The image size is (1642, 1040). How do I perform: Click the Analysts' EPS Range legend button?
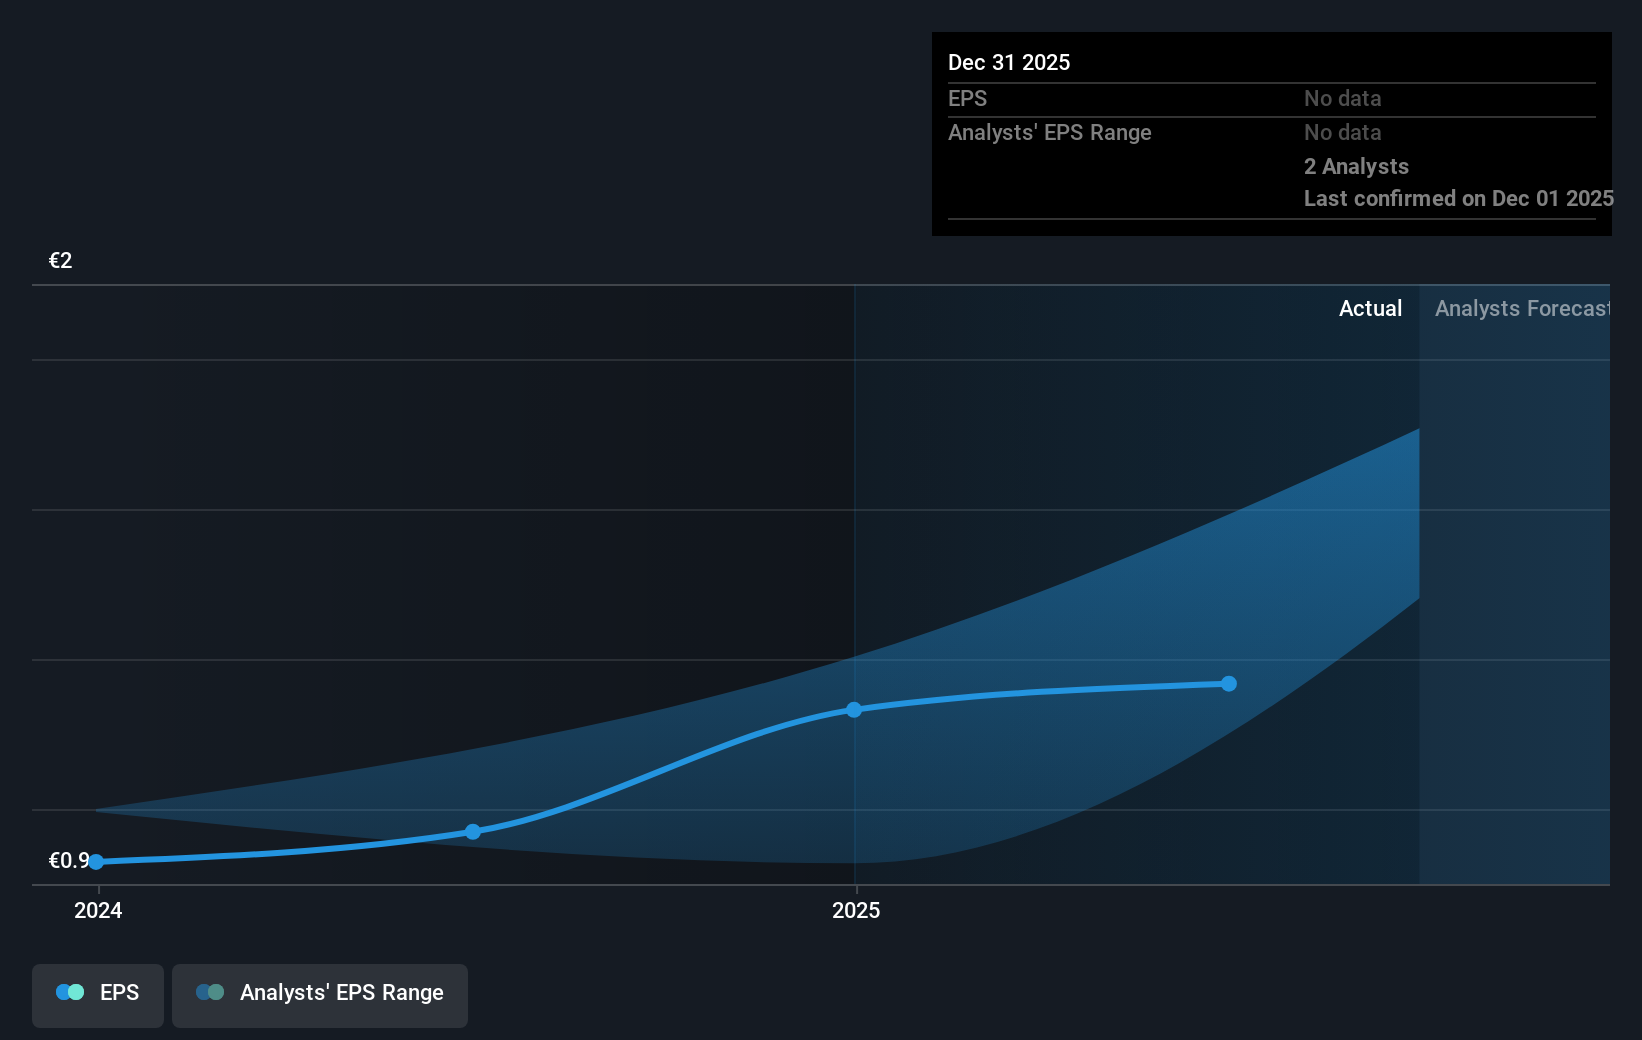pyautogui.click(x=319, y=994)
